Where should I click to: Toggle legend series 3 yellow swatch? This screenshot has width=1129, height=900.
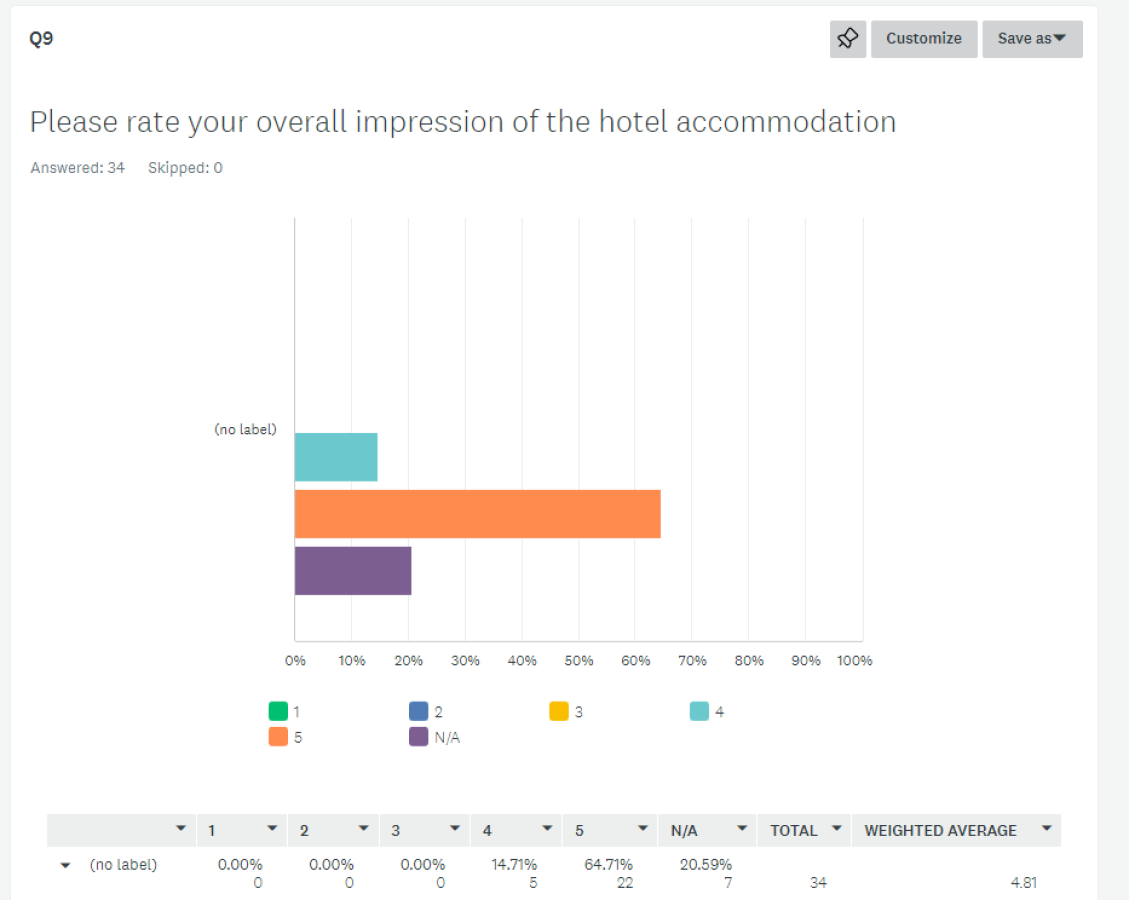(559, 711)
